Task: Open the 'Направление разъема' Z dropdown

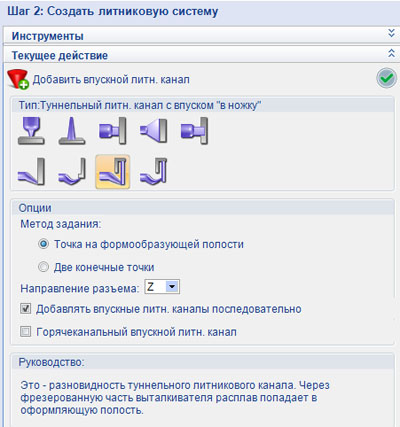Action: [x=162, y=287]
